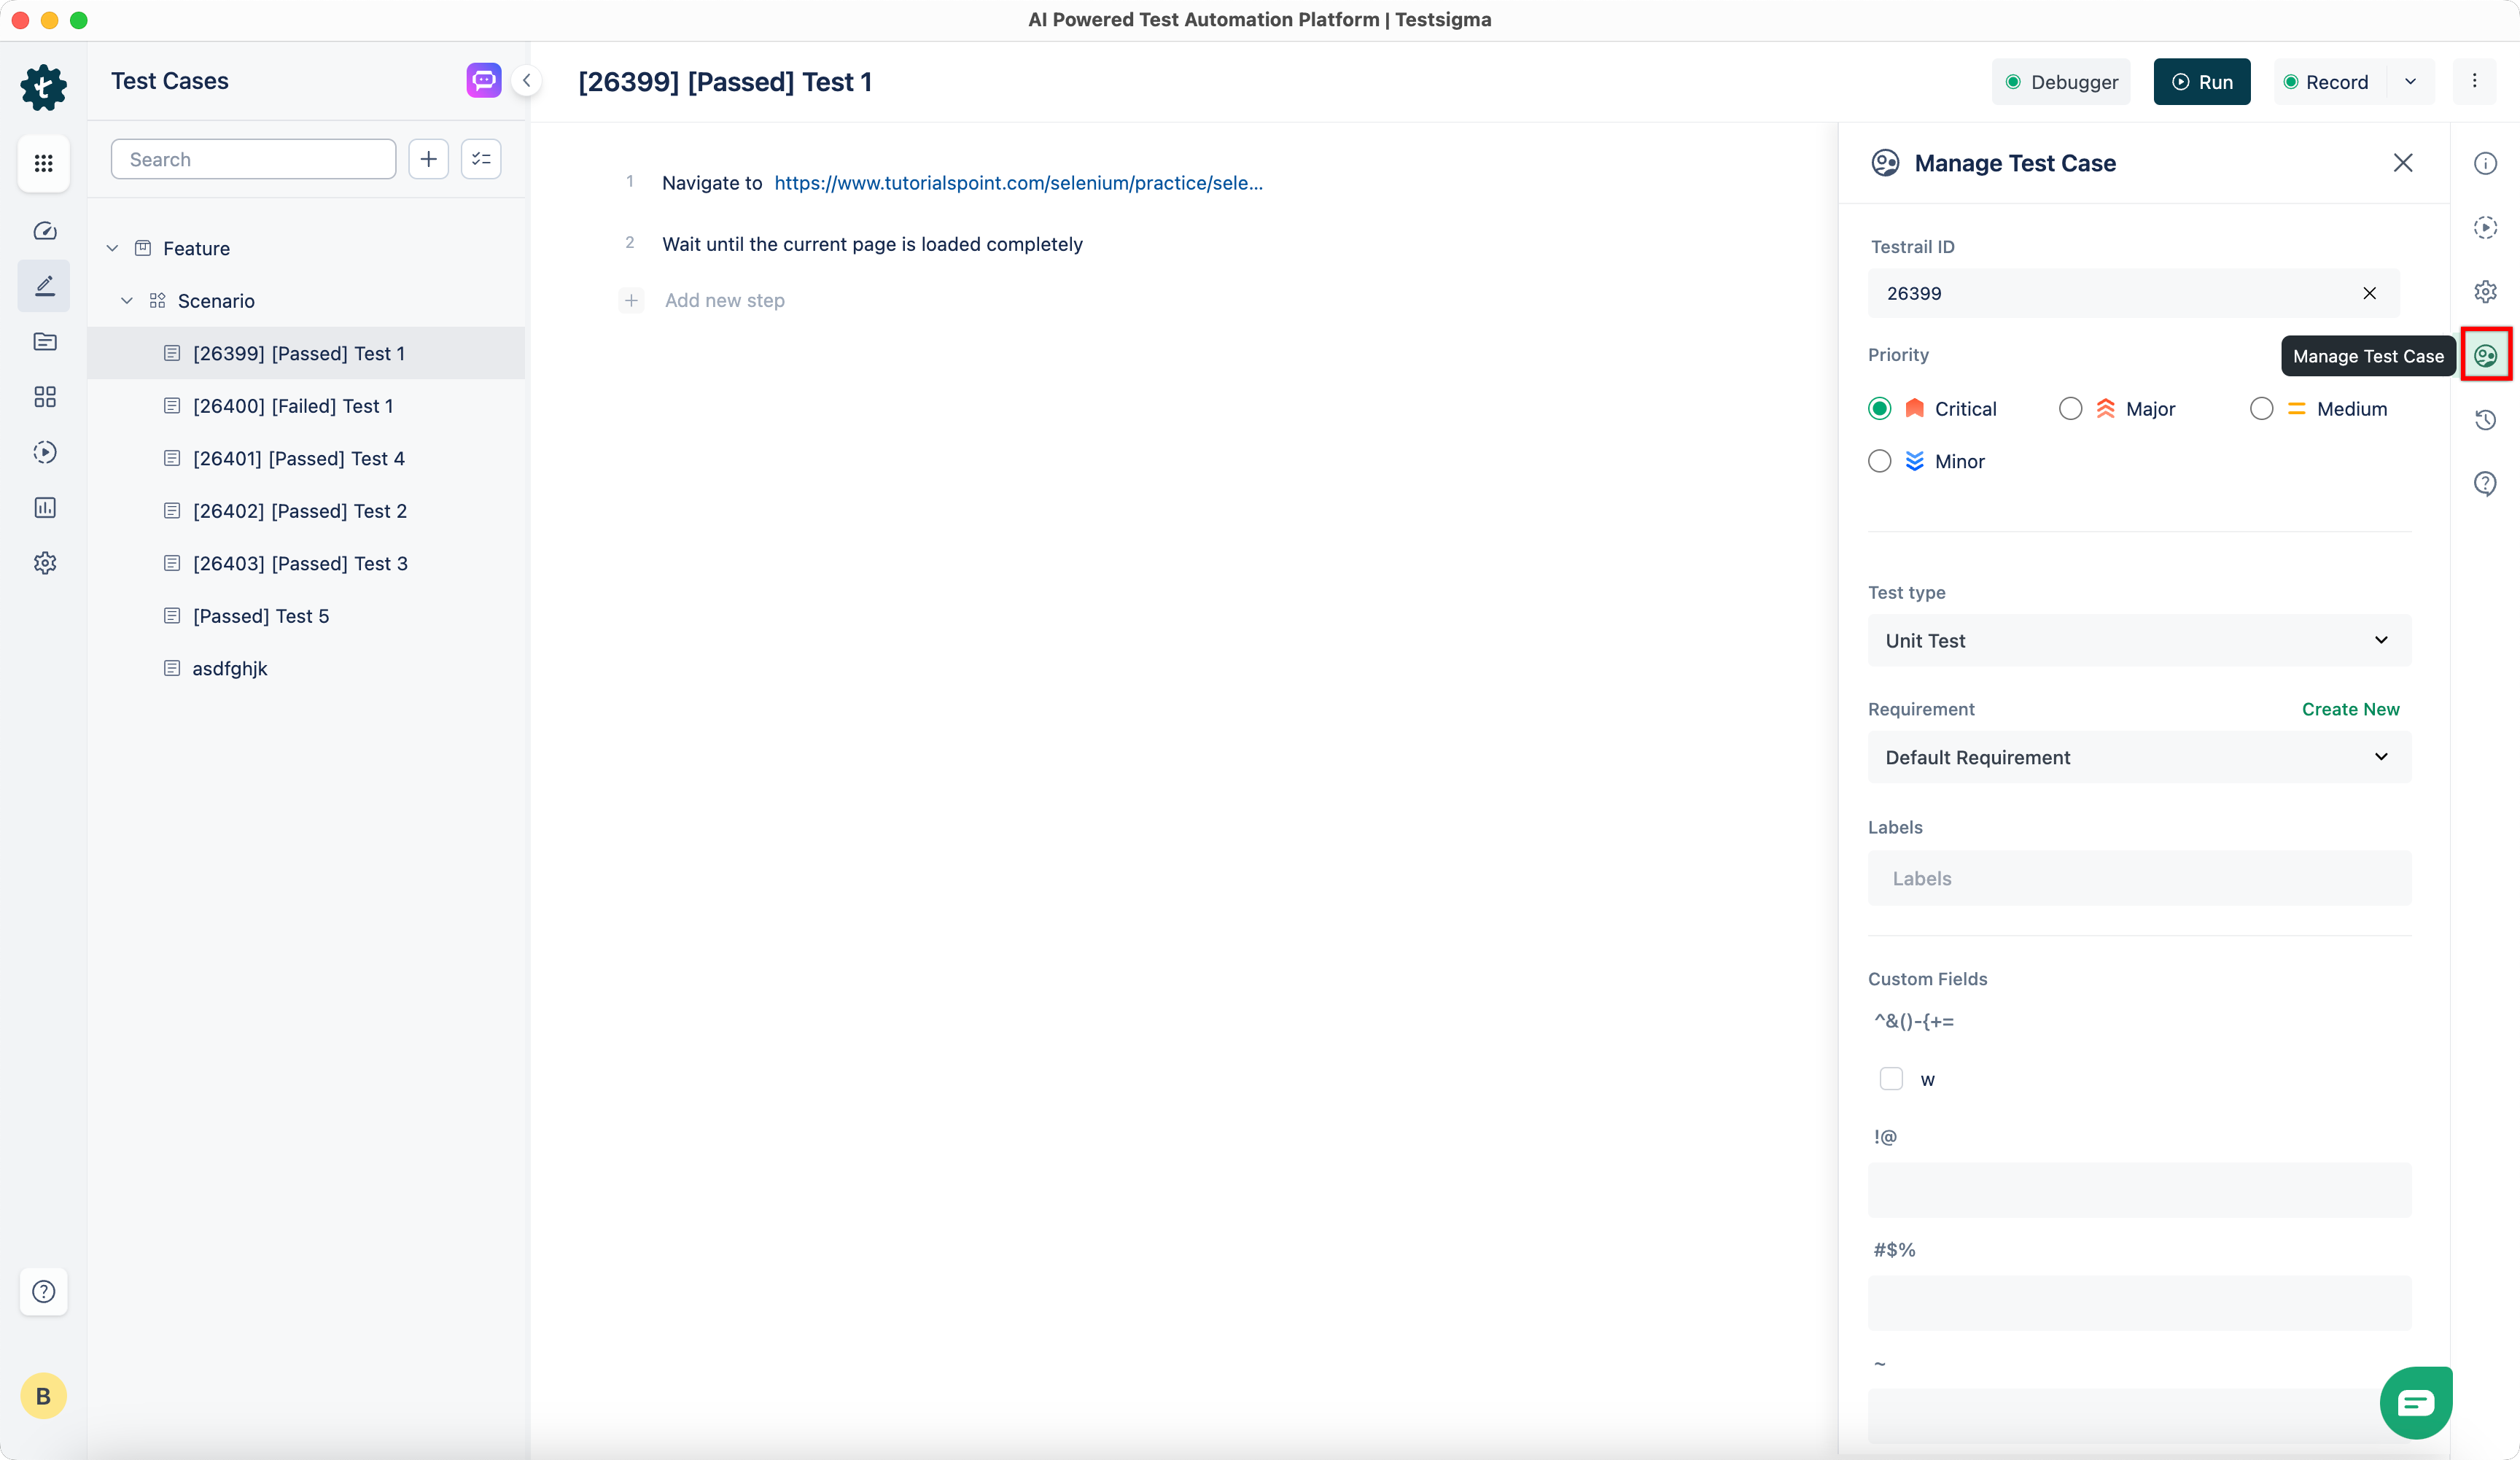
Task: Click the Create New requirement link
Action: (2350, 709)
